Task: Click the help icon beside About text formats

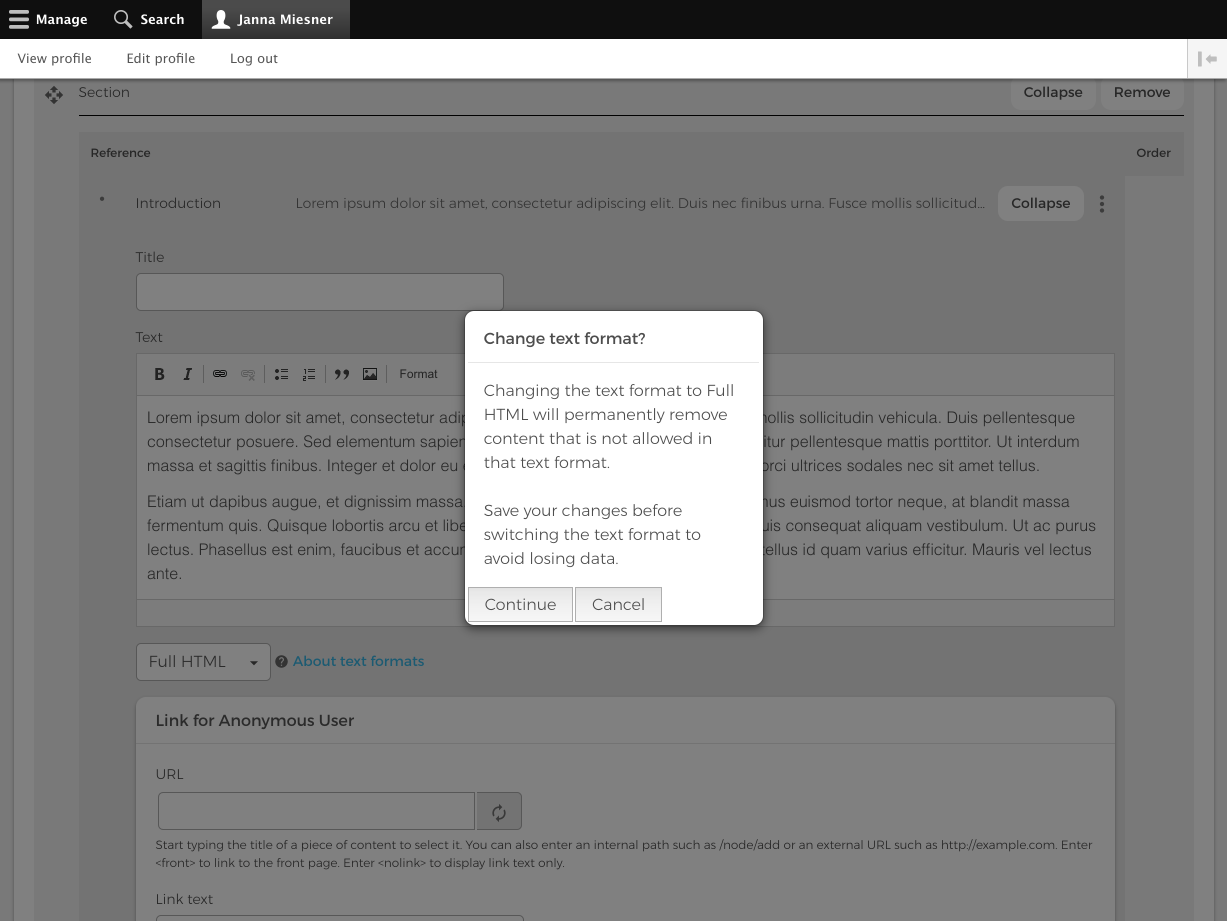Action: pos(282,662)
